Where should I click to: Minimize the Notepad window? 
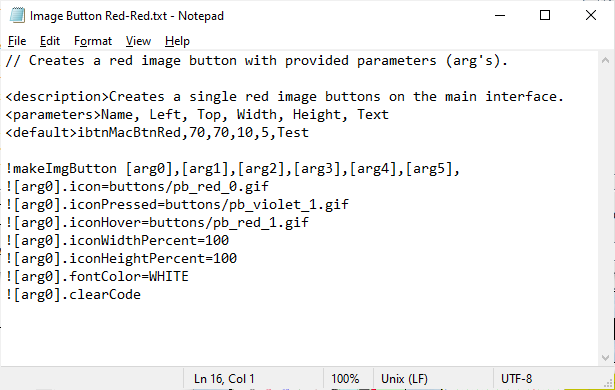click(x=500, y=16)
